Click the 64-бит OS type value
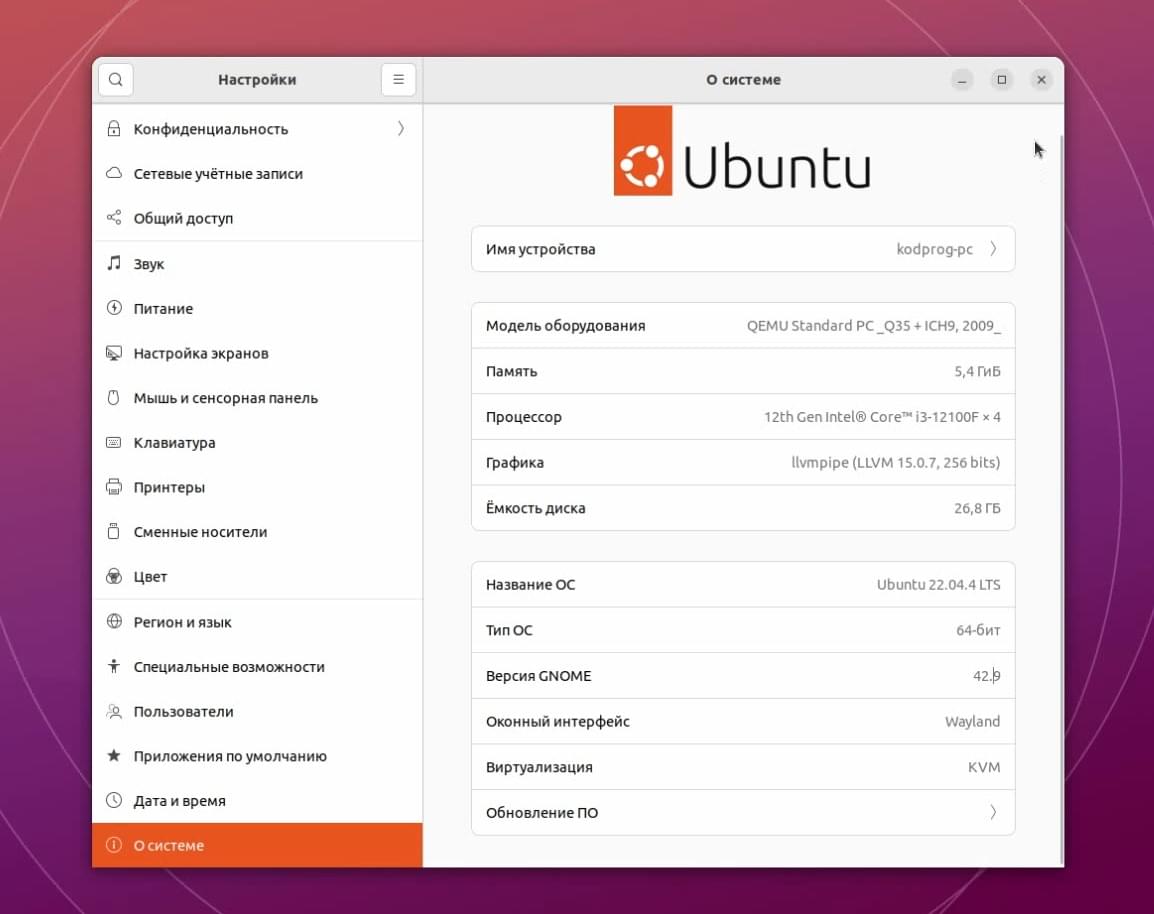This screenshot has height=914, width=1154. coord(978,631)
